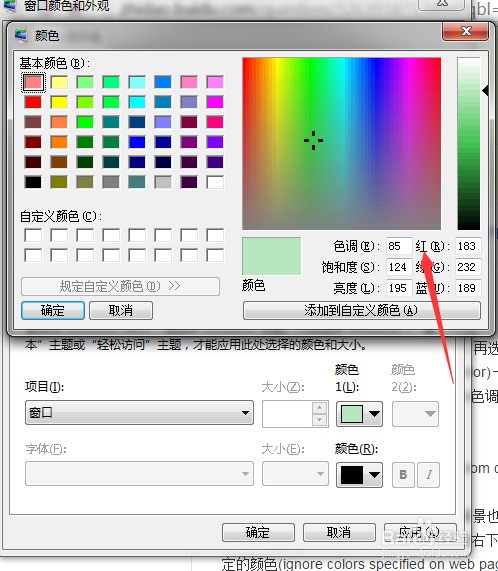Toggle the Bold (B) font button
Image resolution: width=498 pixels, height=571 pixels.
pos(403,475)
